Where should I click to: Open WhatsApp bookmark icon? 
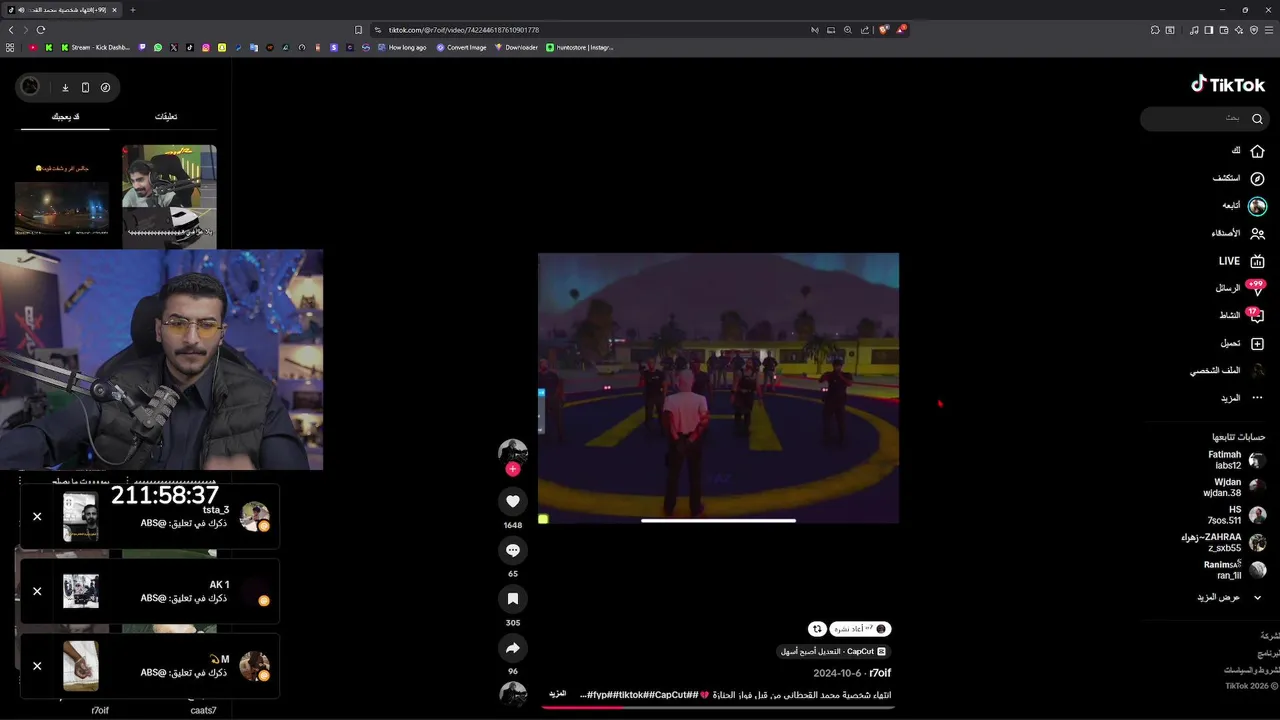[x=158, y=47]
